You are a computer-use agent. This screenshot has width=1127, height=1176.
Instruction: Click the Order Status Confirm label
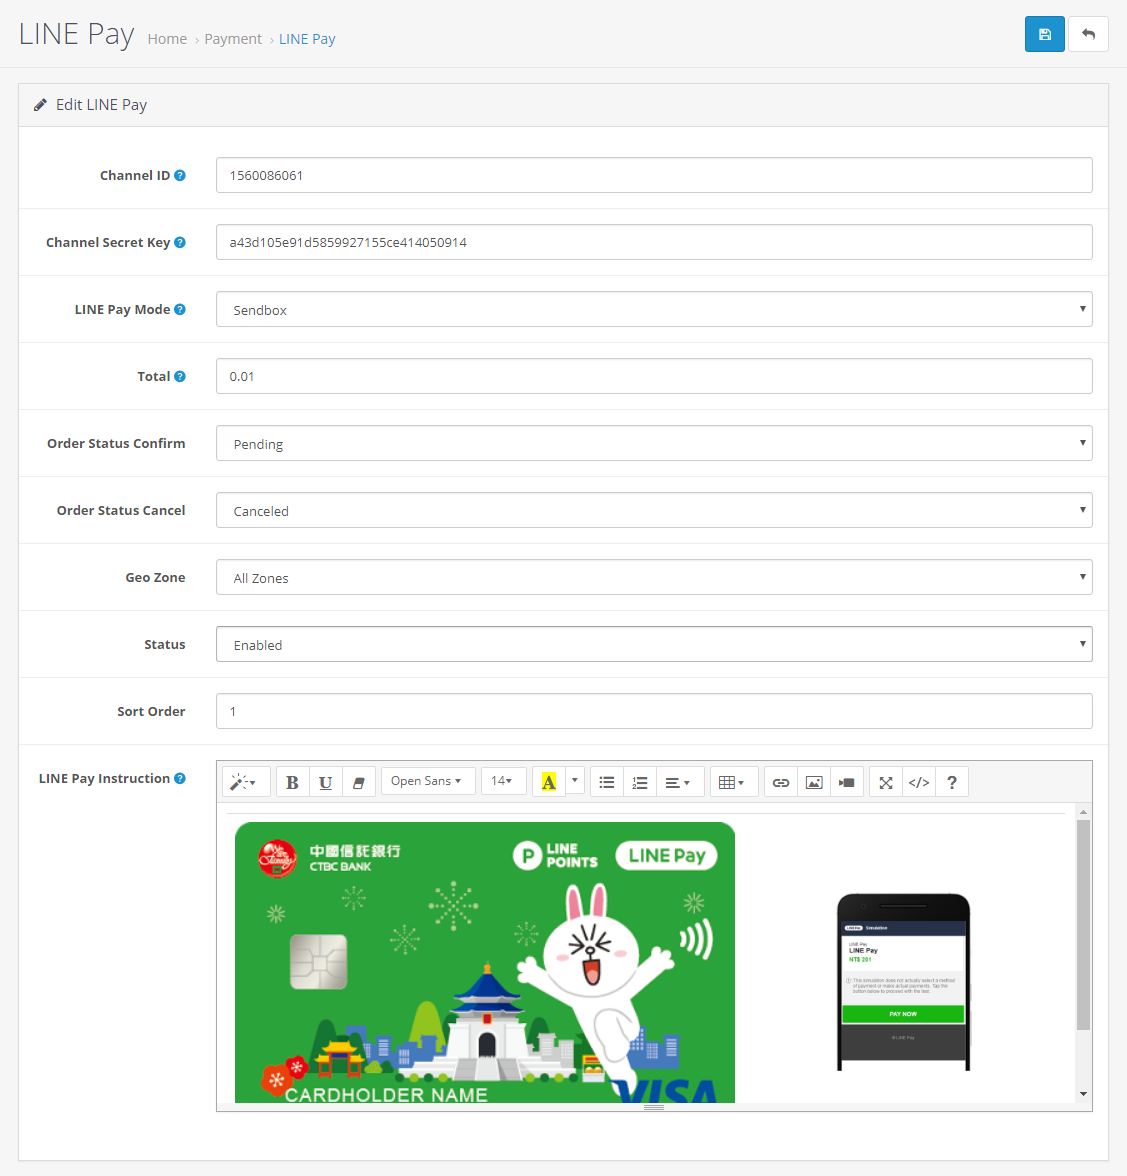(116, 443)
